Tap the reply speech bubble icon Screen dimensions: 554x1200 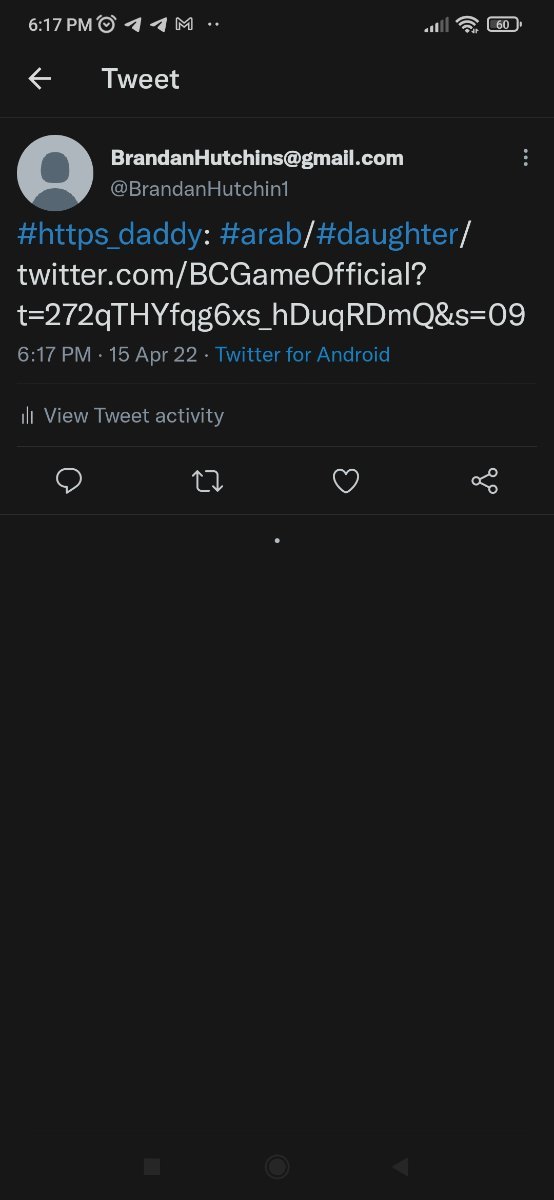click(x=69, y=482)
